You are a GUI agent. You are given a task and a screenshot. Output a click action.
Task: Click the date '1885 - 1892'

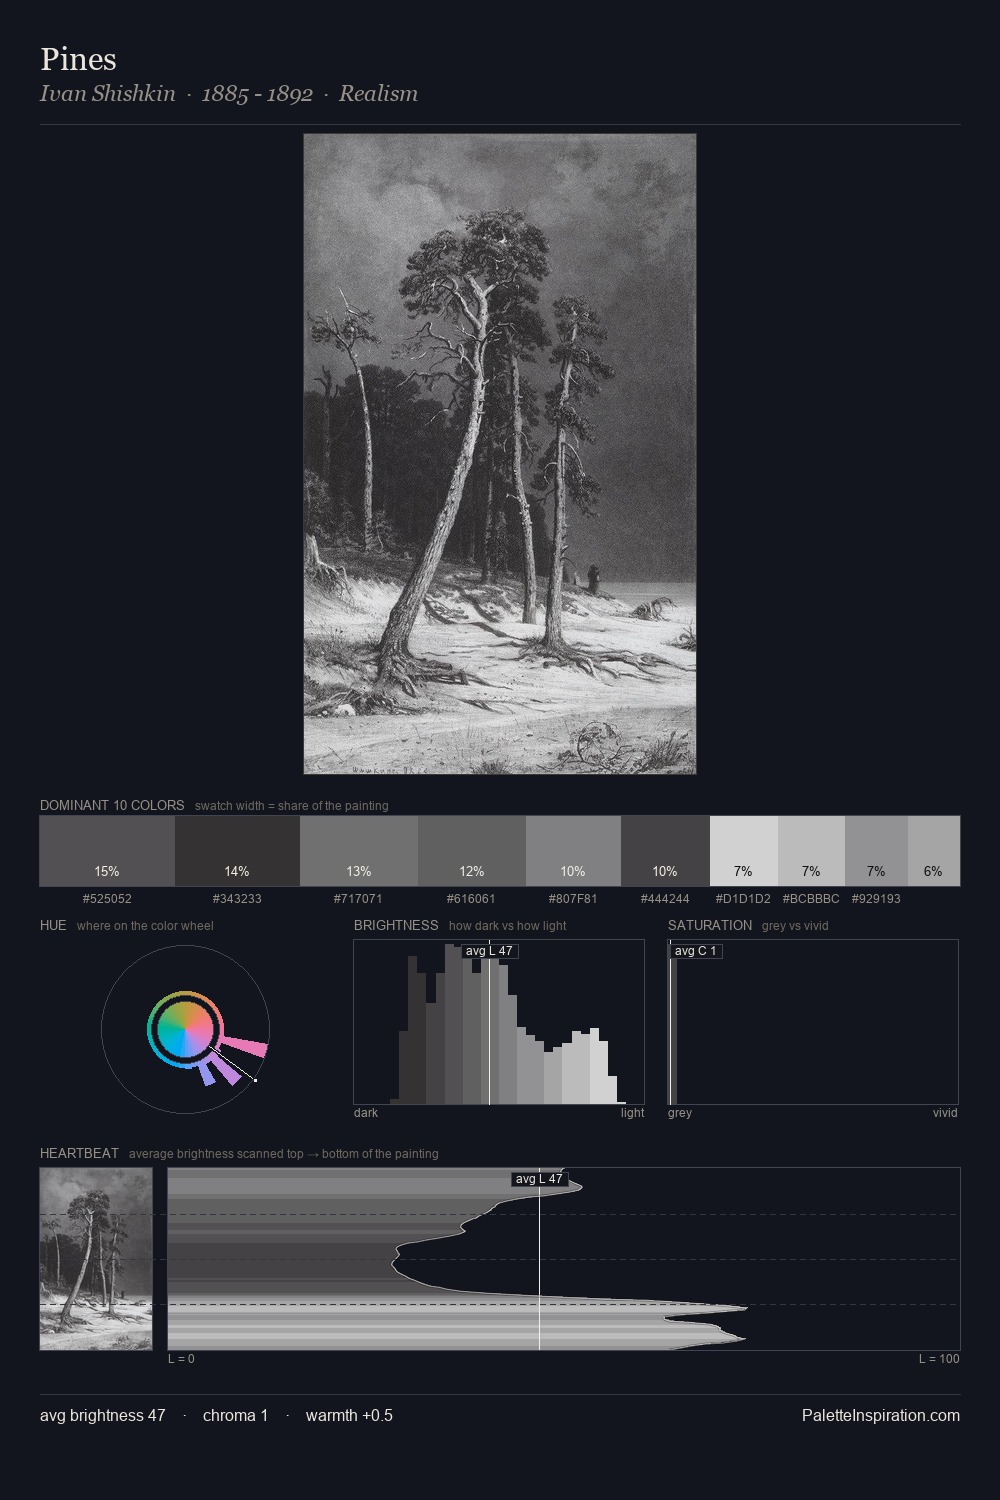tap(257, 93)
